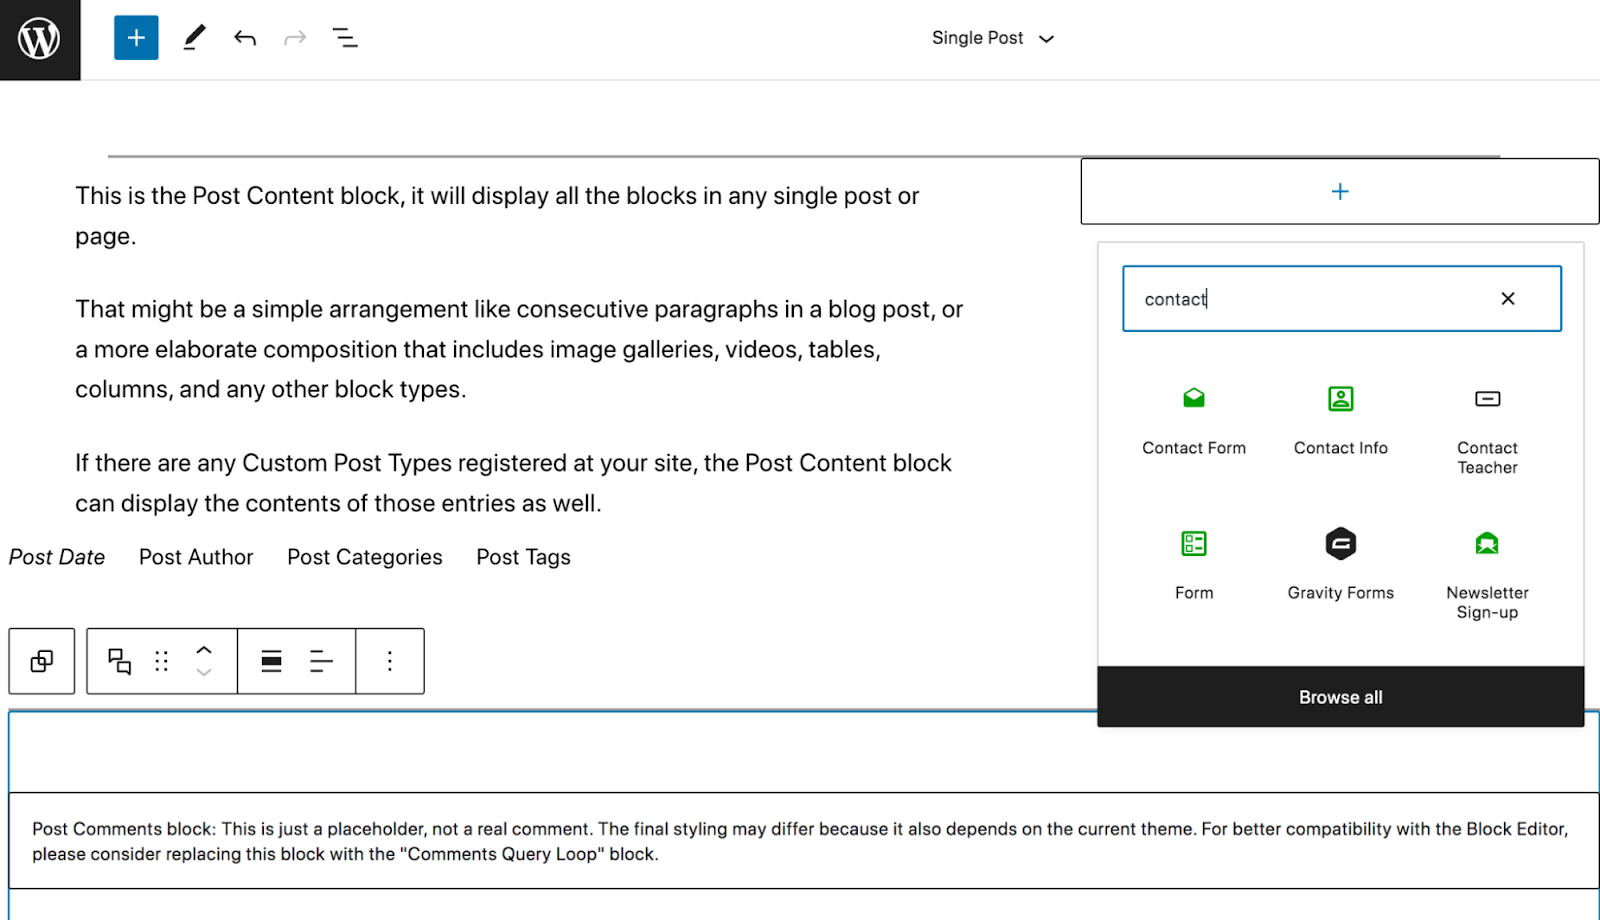Insert the Form block
Screen dimensions: 1600x920
coord(1193,565)
